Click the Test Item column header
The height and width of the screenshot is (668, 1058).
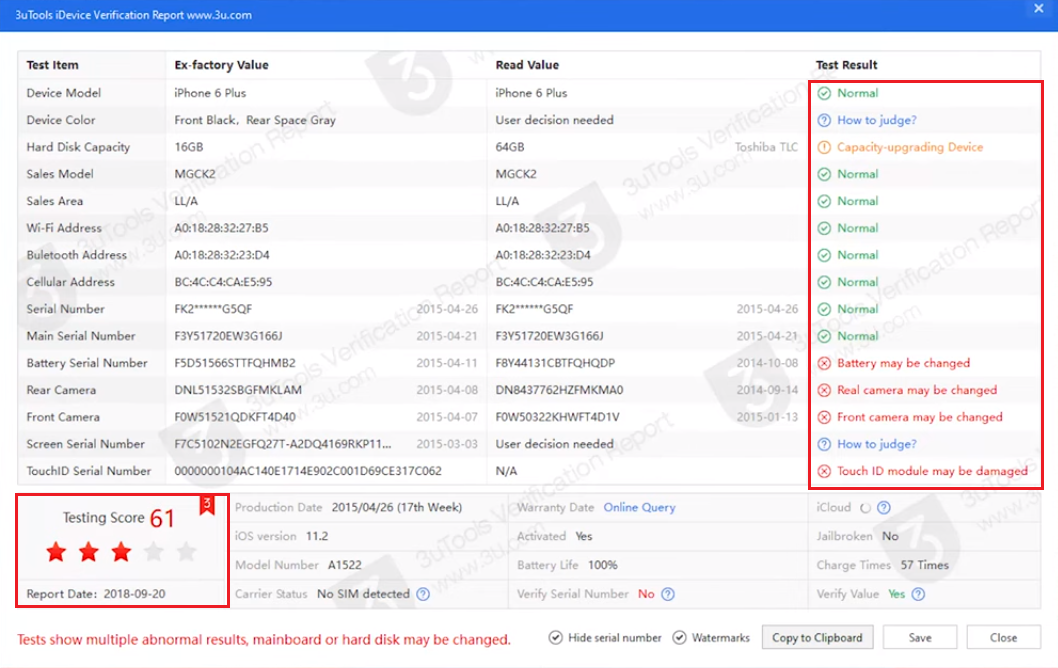[53, 65]
